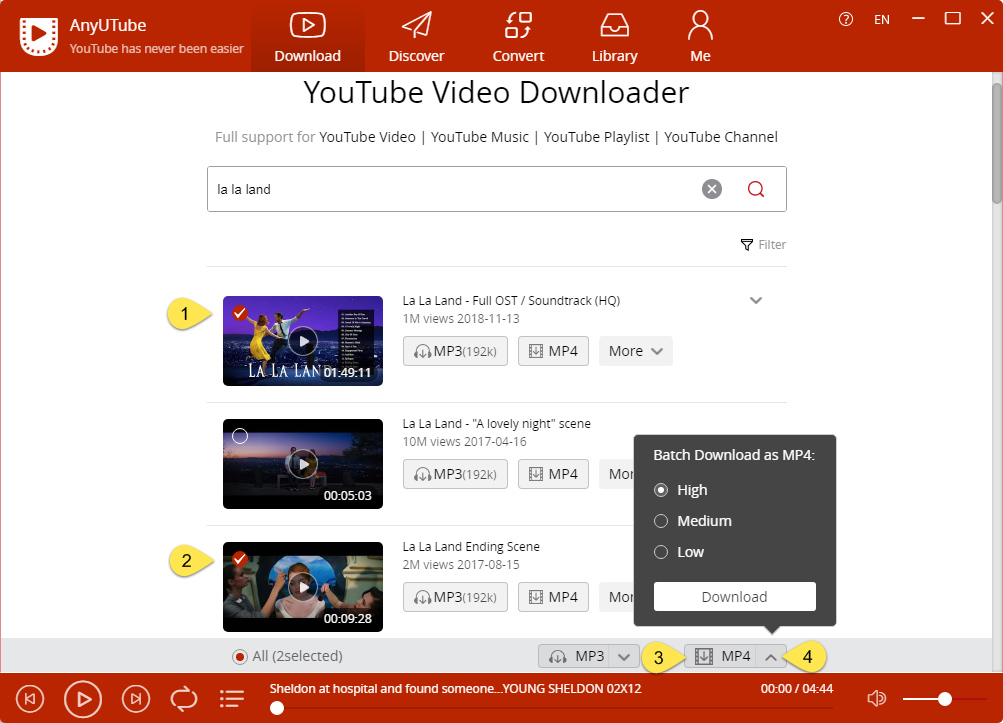Uncheck the Full OST Soundtrack video selection

(240, 313)
